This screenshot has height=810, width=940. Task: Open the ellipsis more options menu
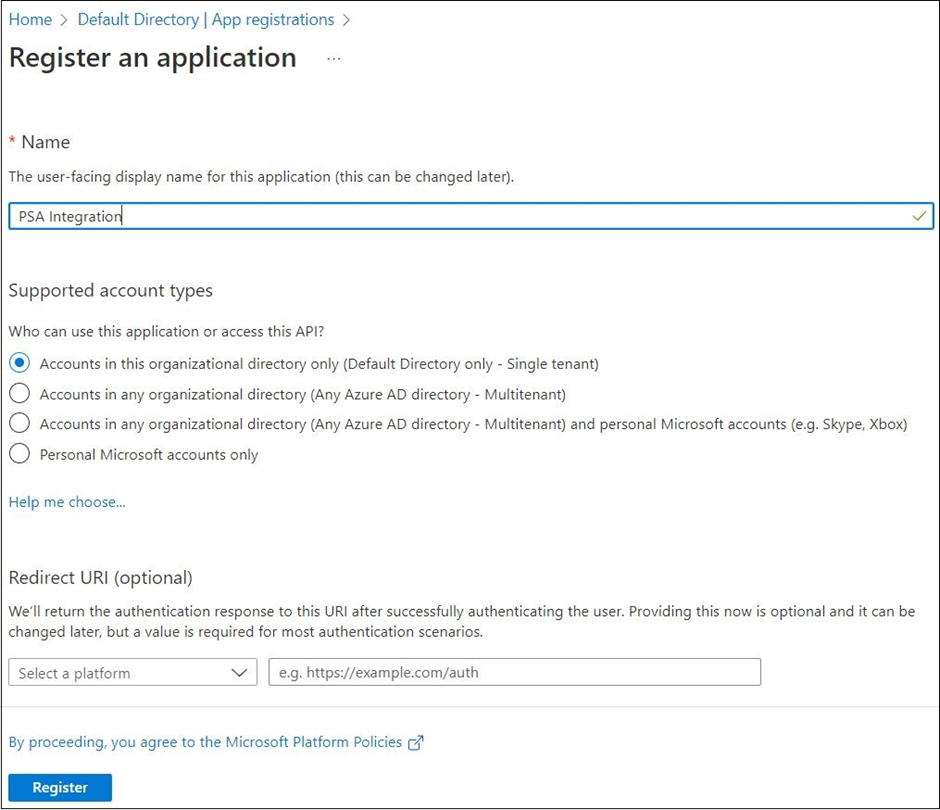pos(334,59)
